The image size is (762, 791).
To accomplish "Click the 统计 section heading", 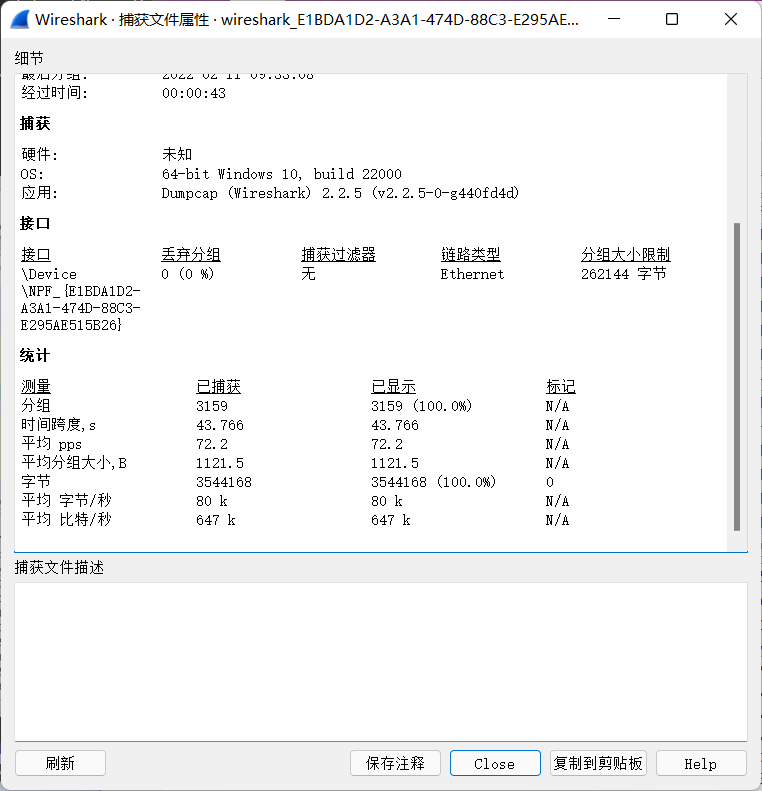I will (x=35, y=355).
